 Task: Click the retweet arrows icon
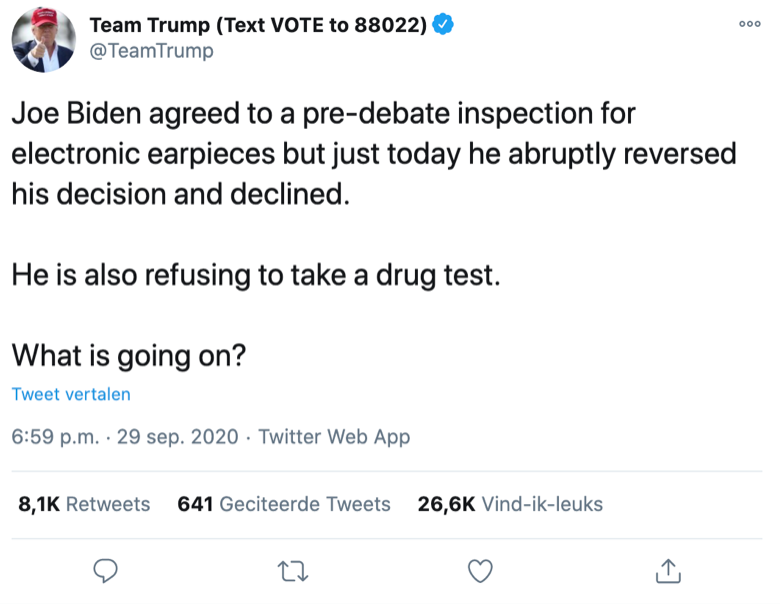click(293, 570)
